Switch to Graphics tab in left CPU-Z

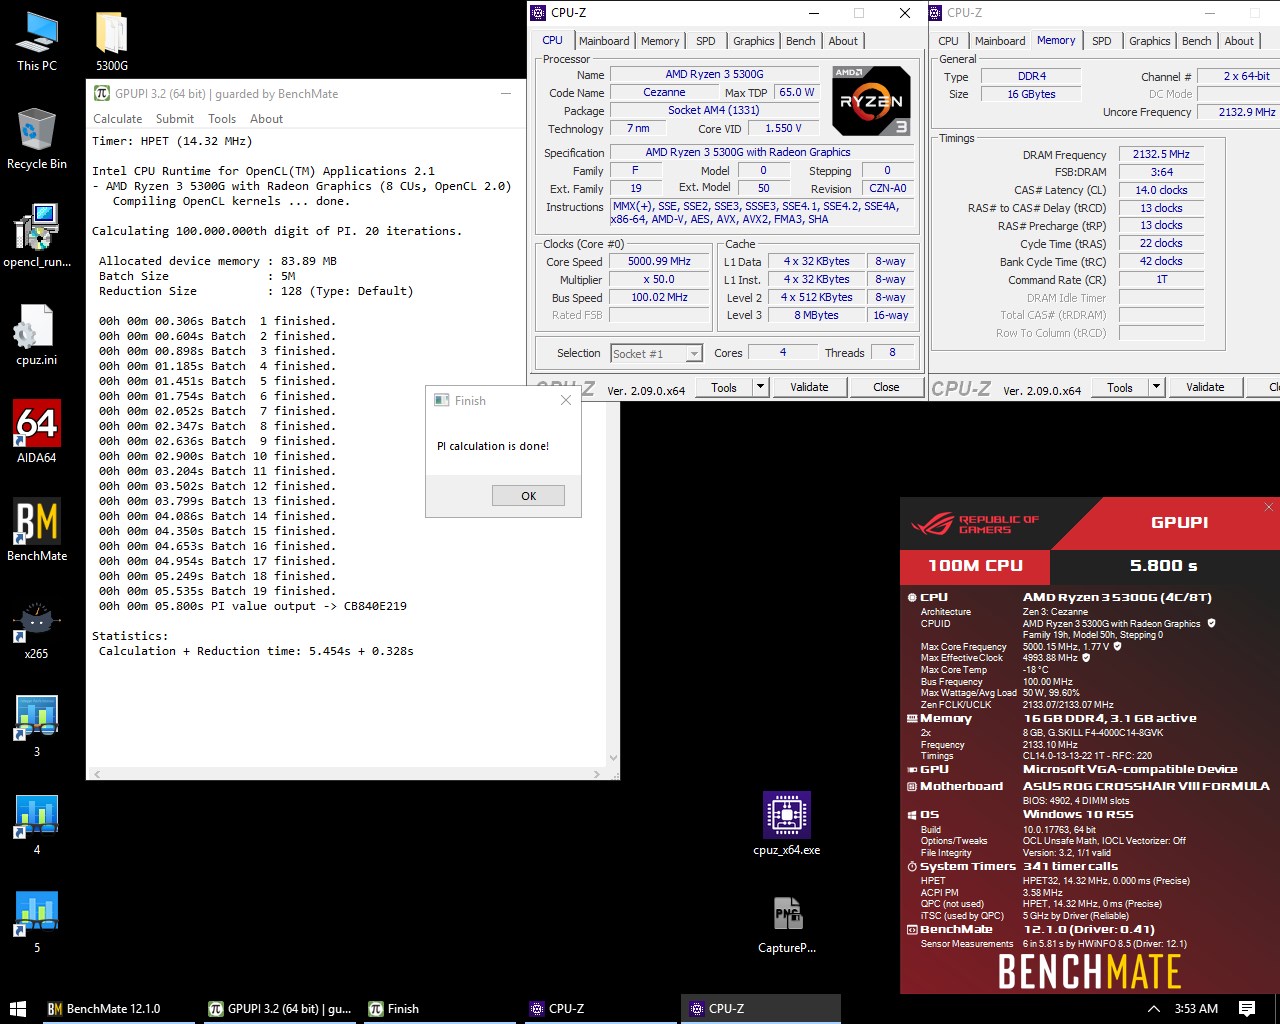pos(753,41)
